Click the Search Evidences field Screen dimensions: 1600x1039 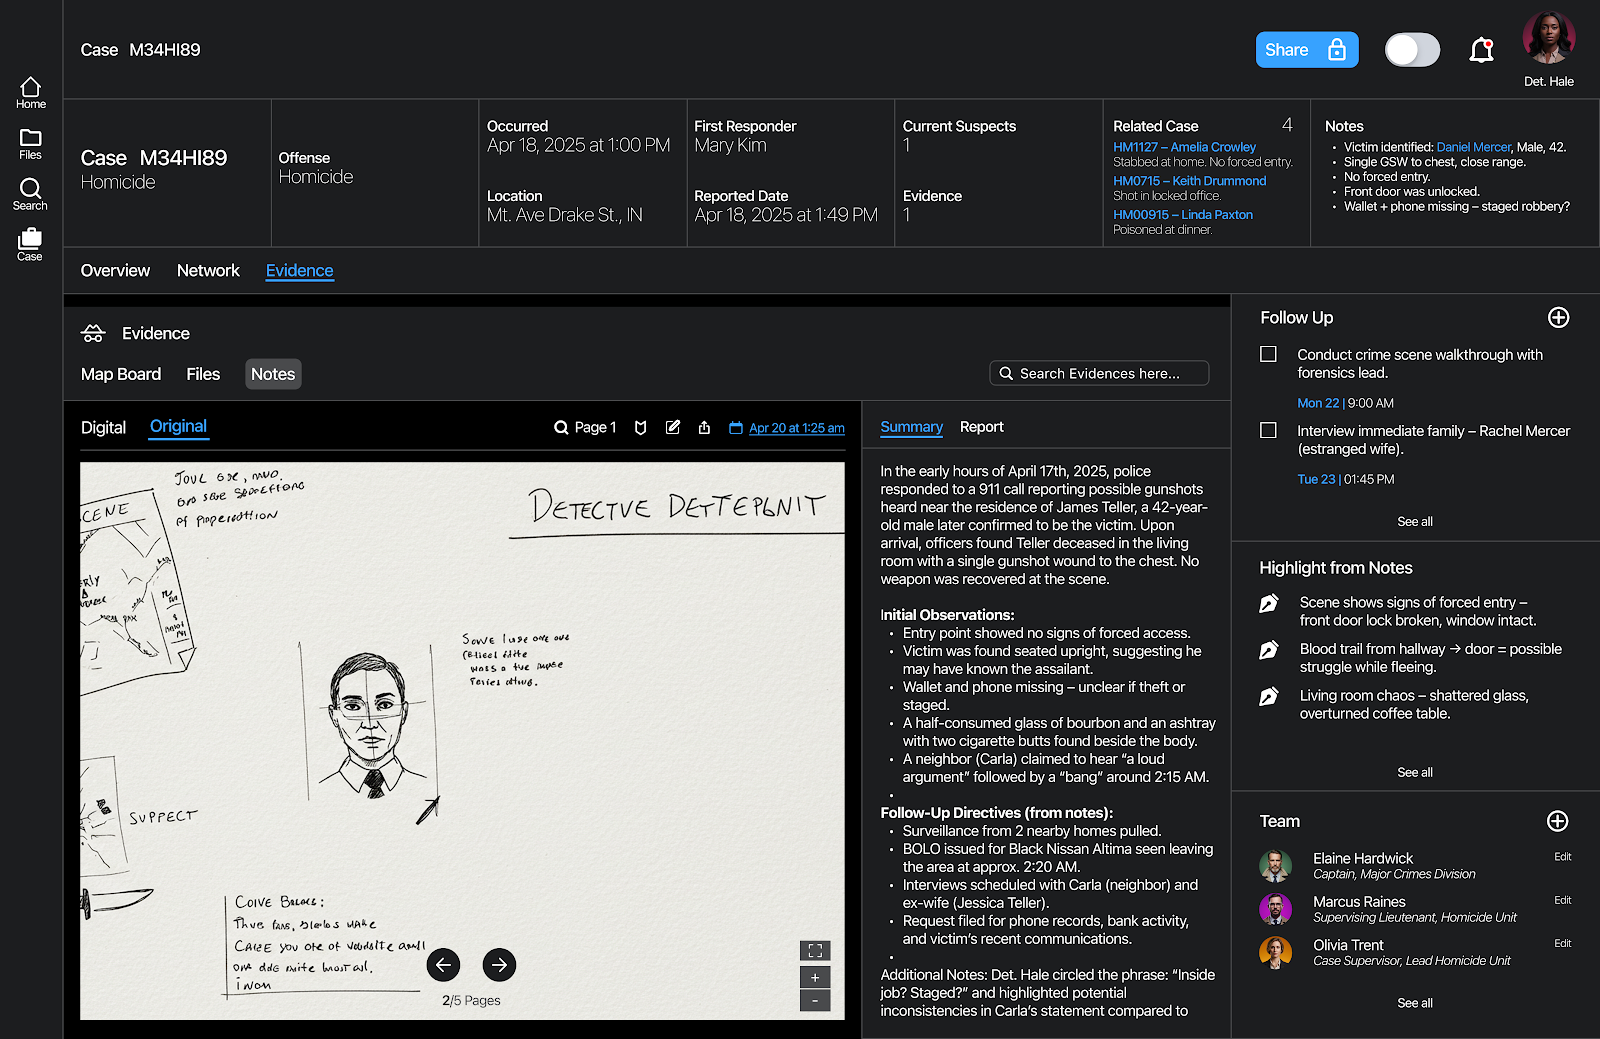click(x=1099, y=373)
